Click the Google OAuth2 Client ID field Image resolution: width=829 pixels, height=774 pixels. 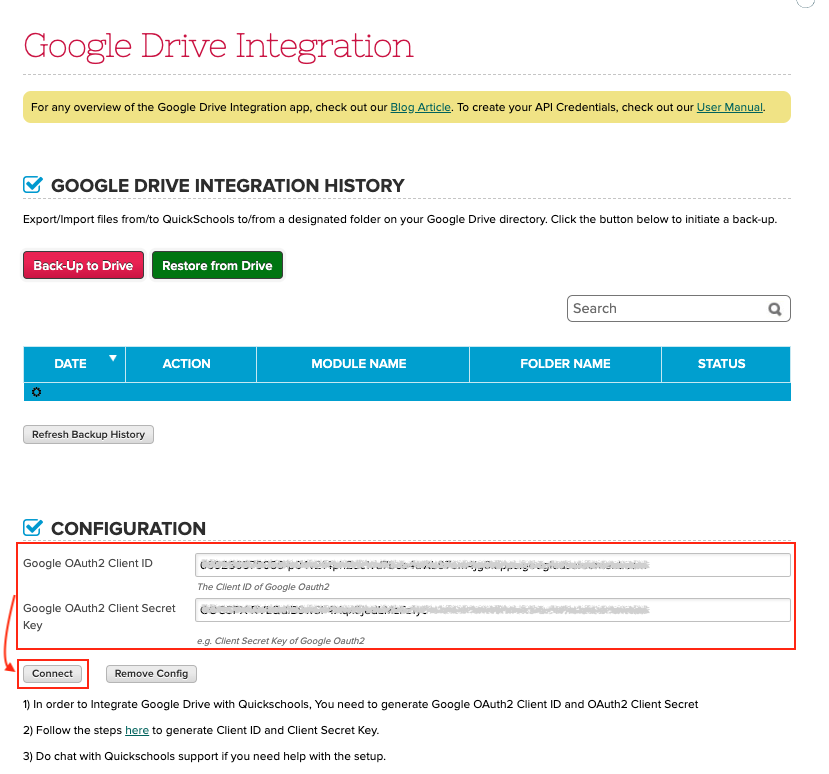pos(493,565)
